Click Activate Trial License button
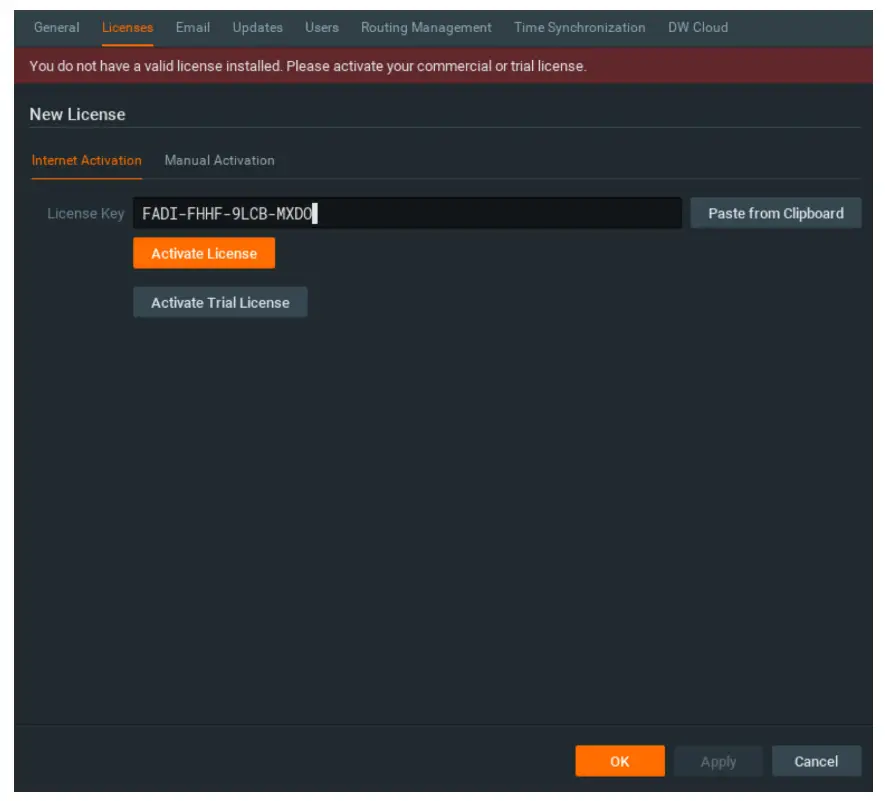Screen dimensions: 885x801 [x=220, y=303]
